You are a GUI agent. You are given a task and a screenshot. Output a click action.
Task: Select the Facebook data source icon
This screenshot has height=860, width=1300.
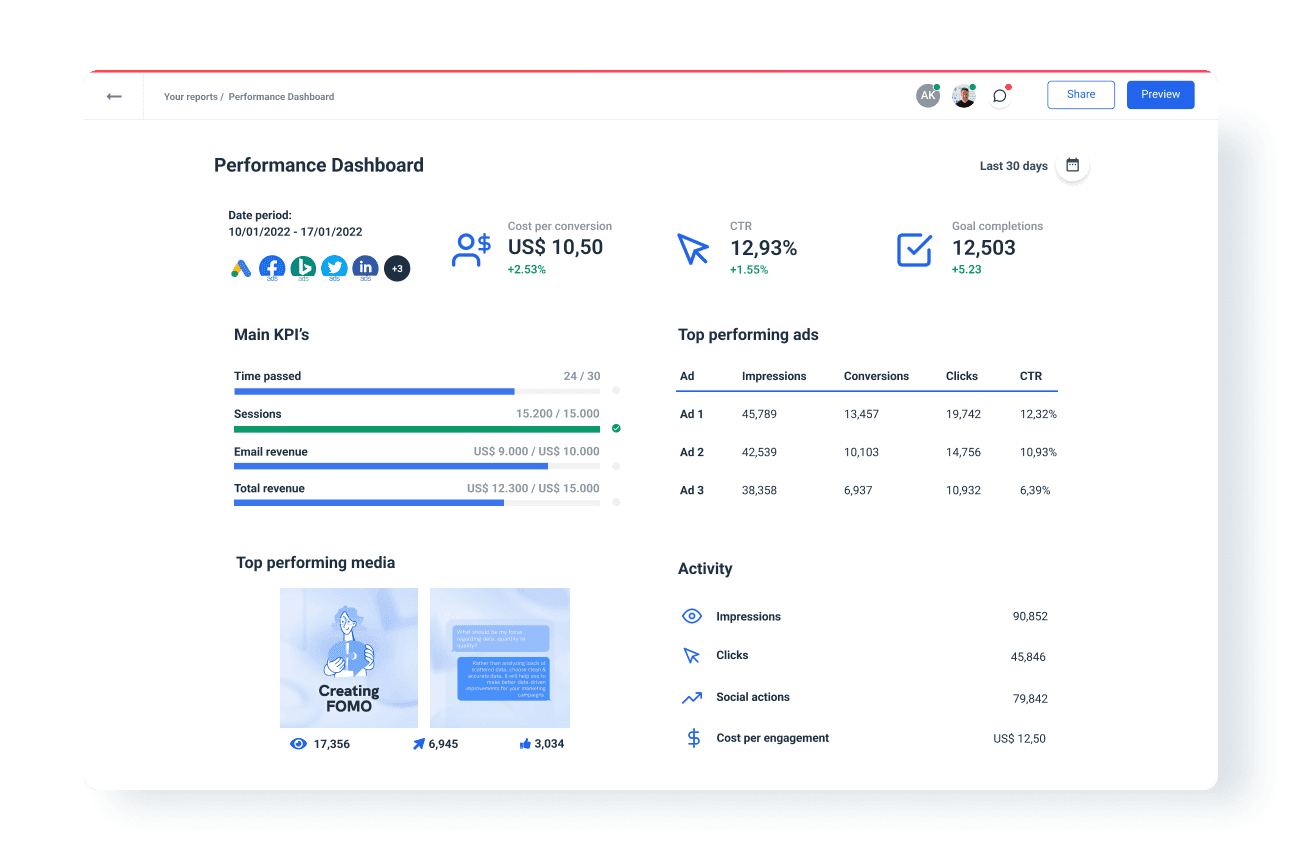click(x=272, y=267)
